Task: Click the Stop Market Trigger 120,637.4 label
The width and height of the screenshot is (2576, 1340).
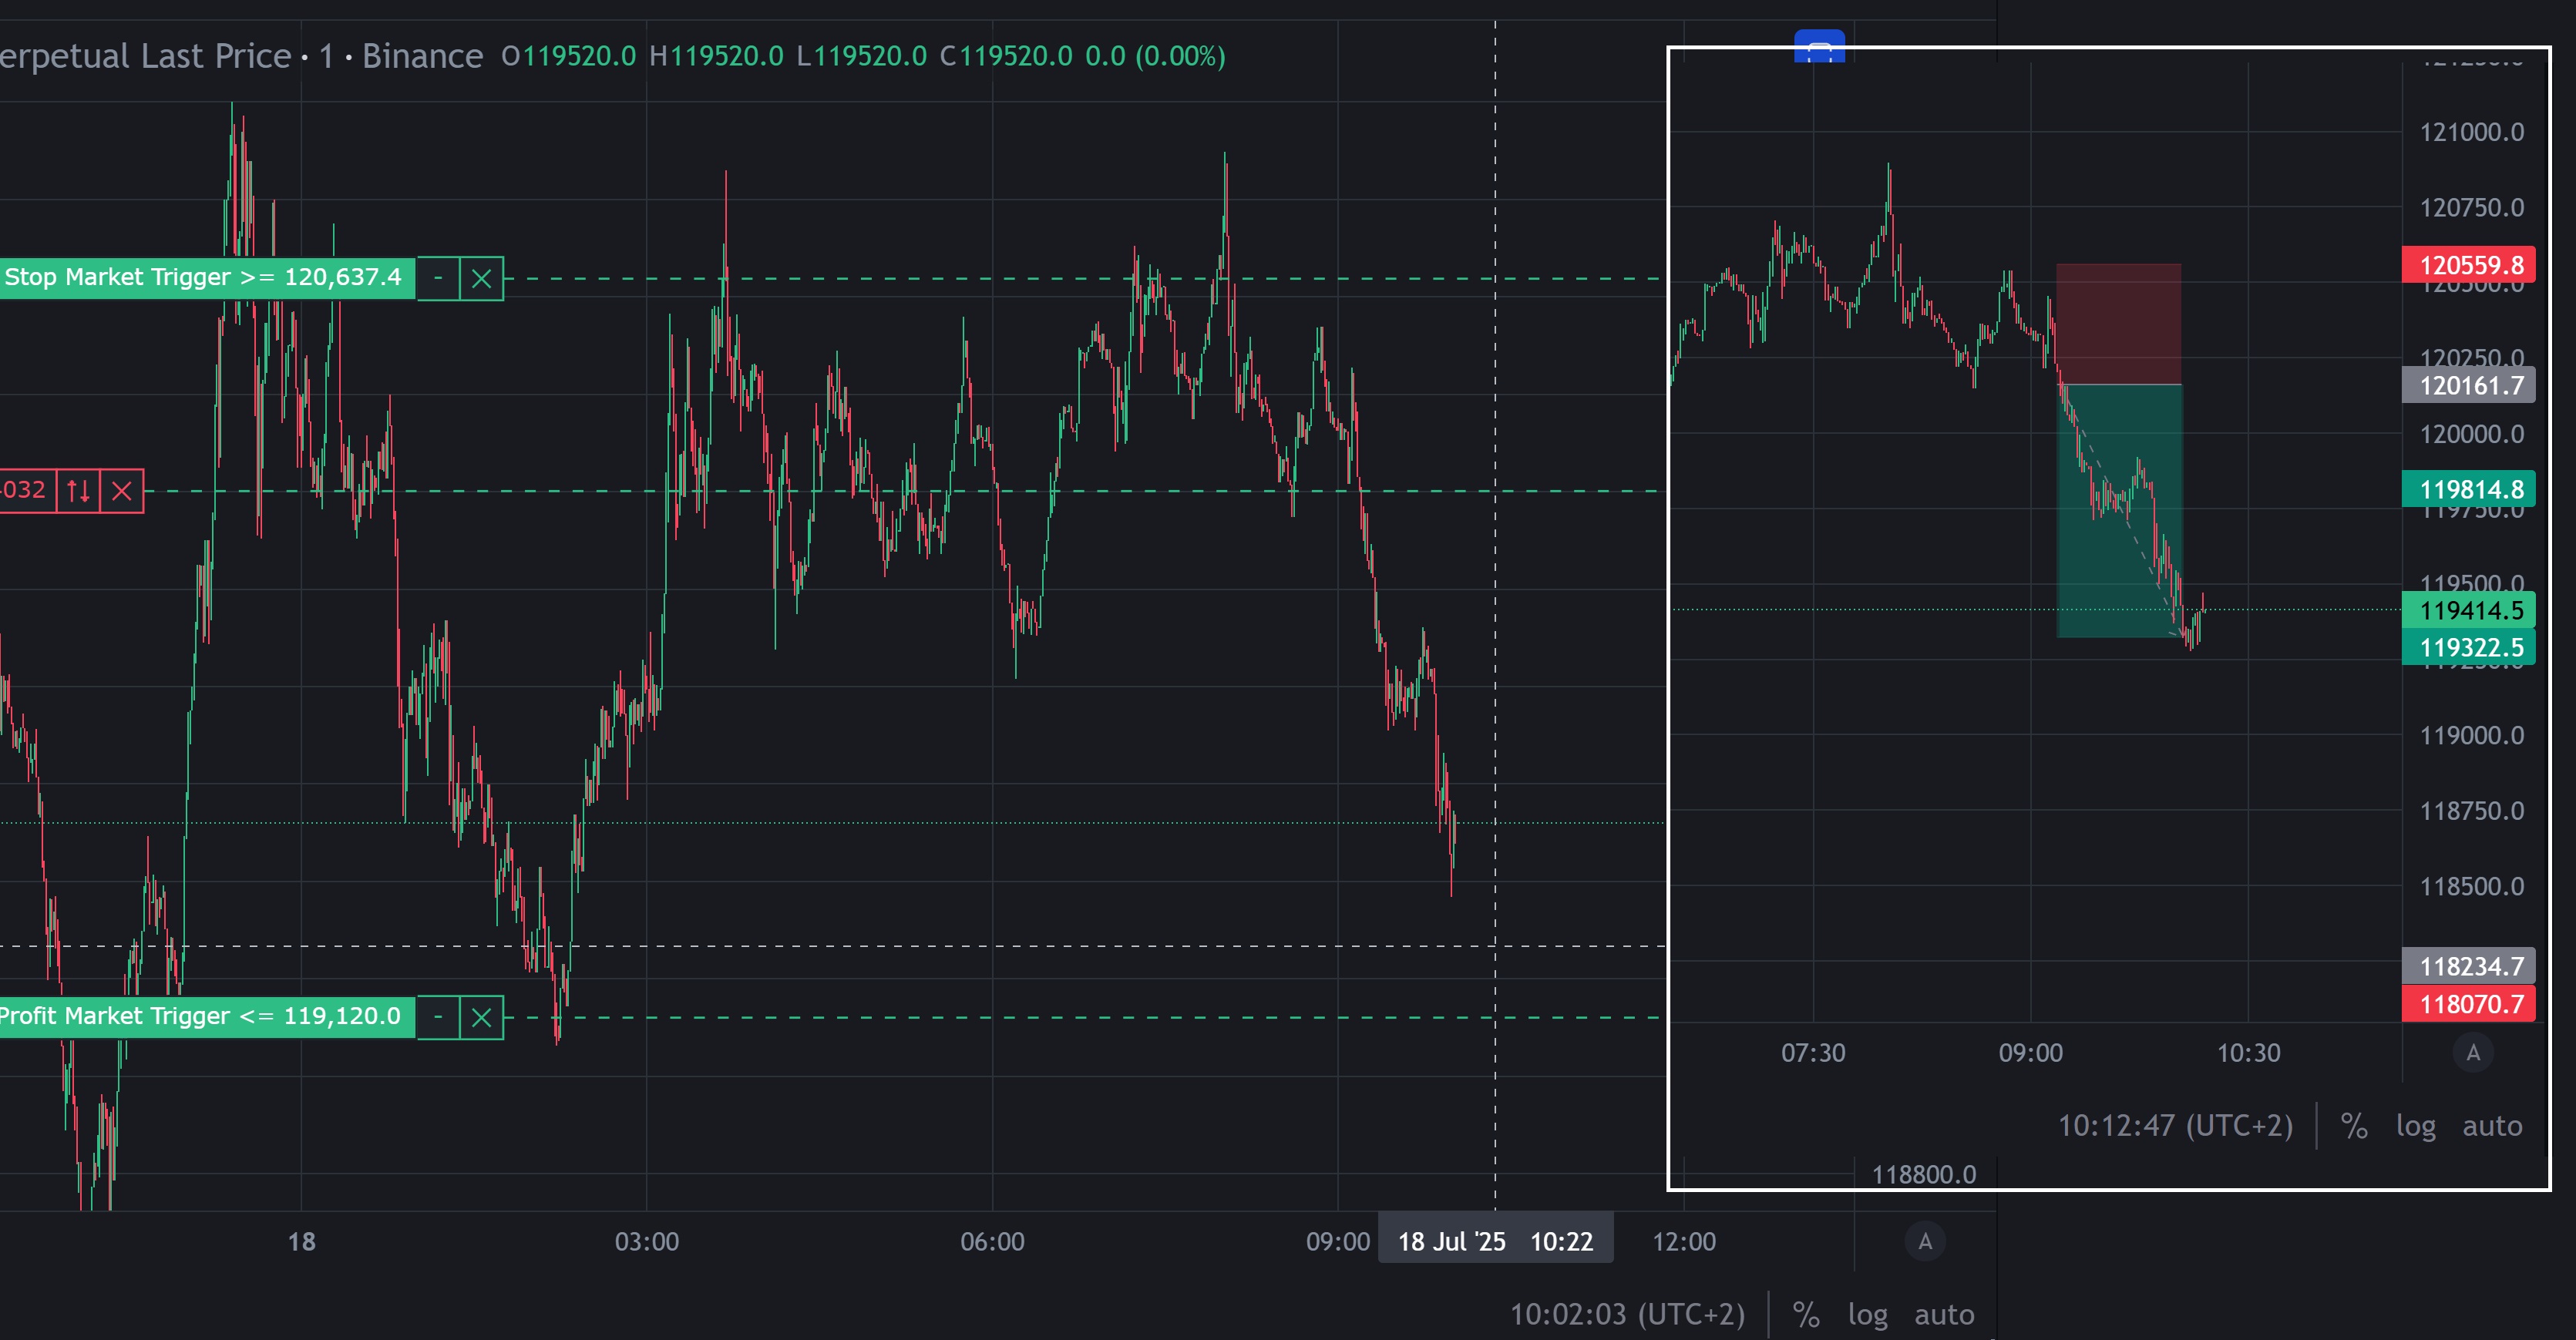Action: pyautogui.click(x=204, y=278)
